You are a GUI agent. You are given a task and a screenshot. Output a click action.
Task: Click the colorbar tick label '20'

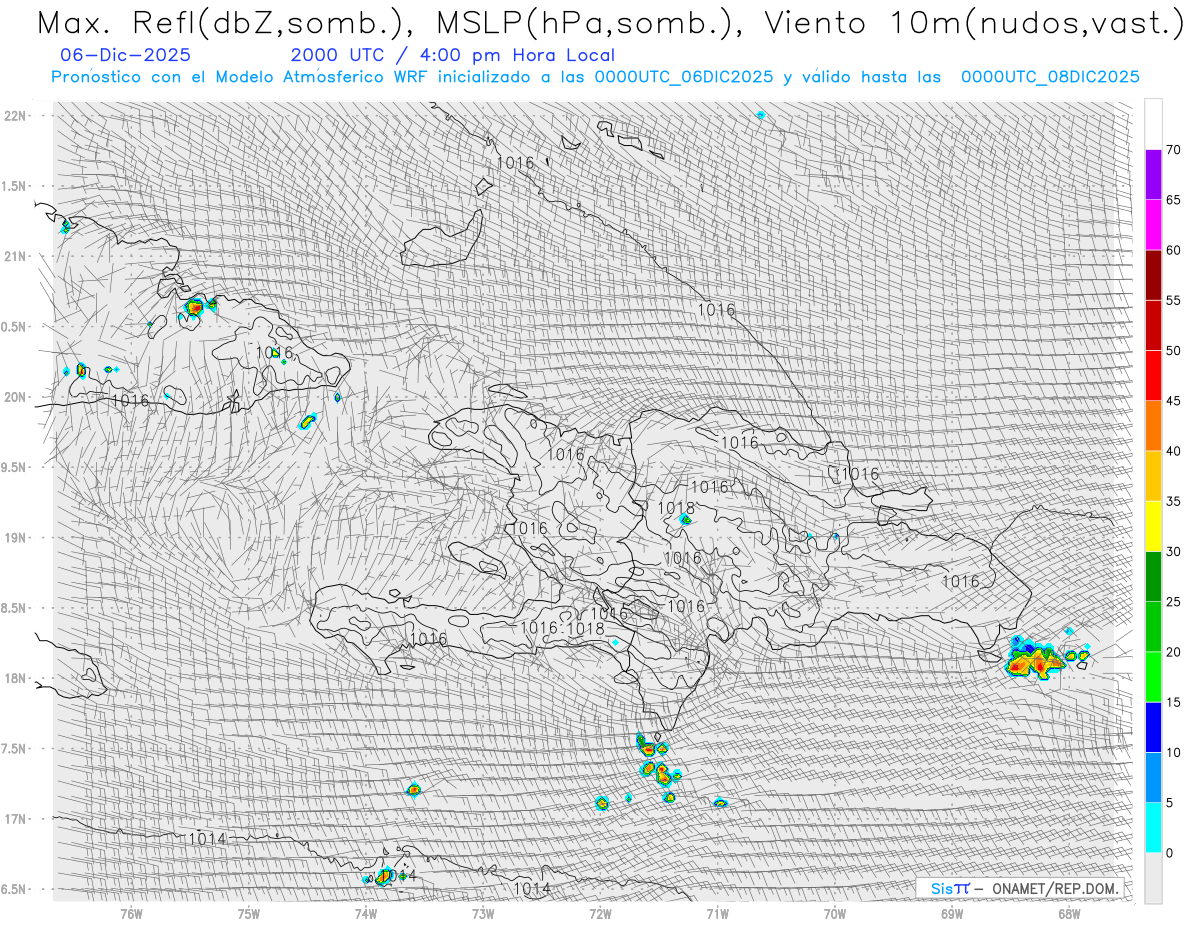pos(1173,652)
